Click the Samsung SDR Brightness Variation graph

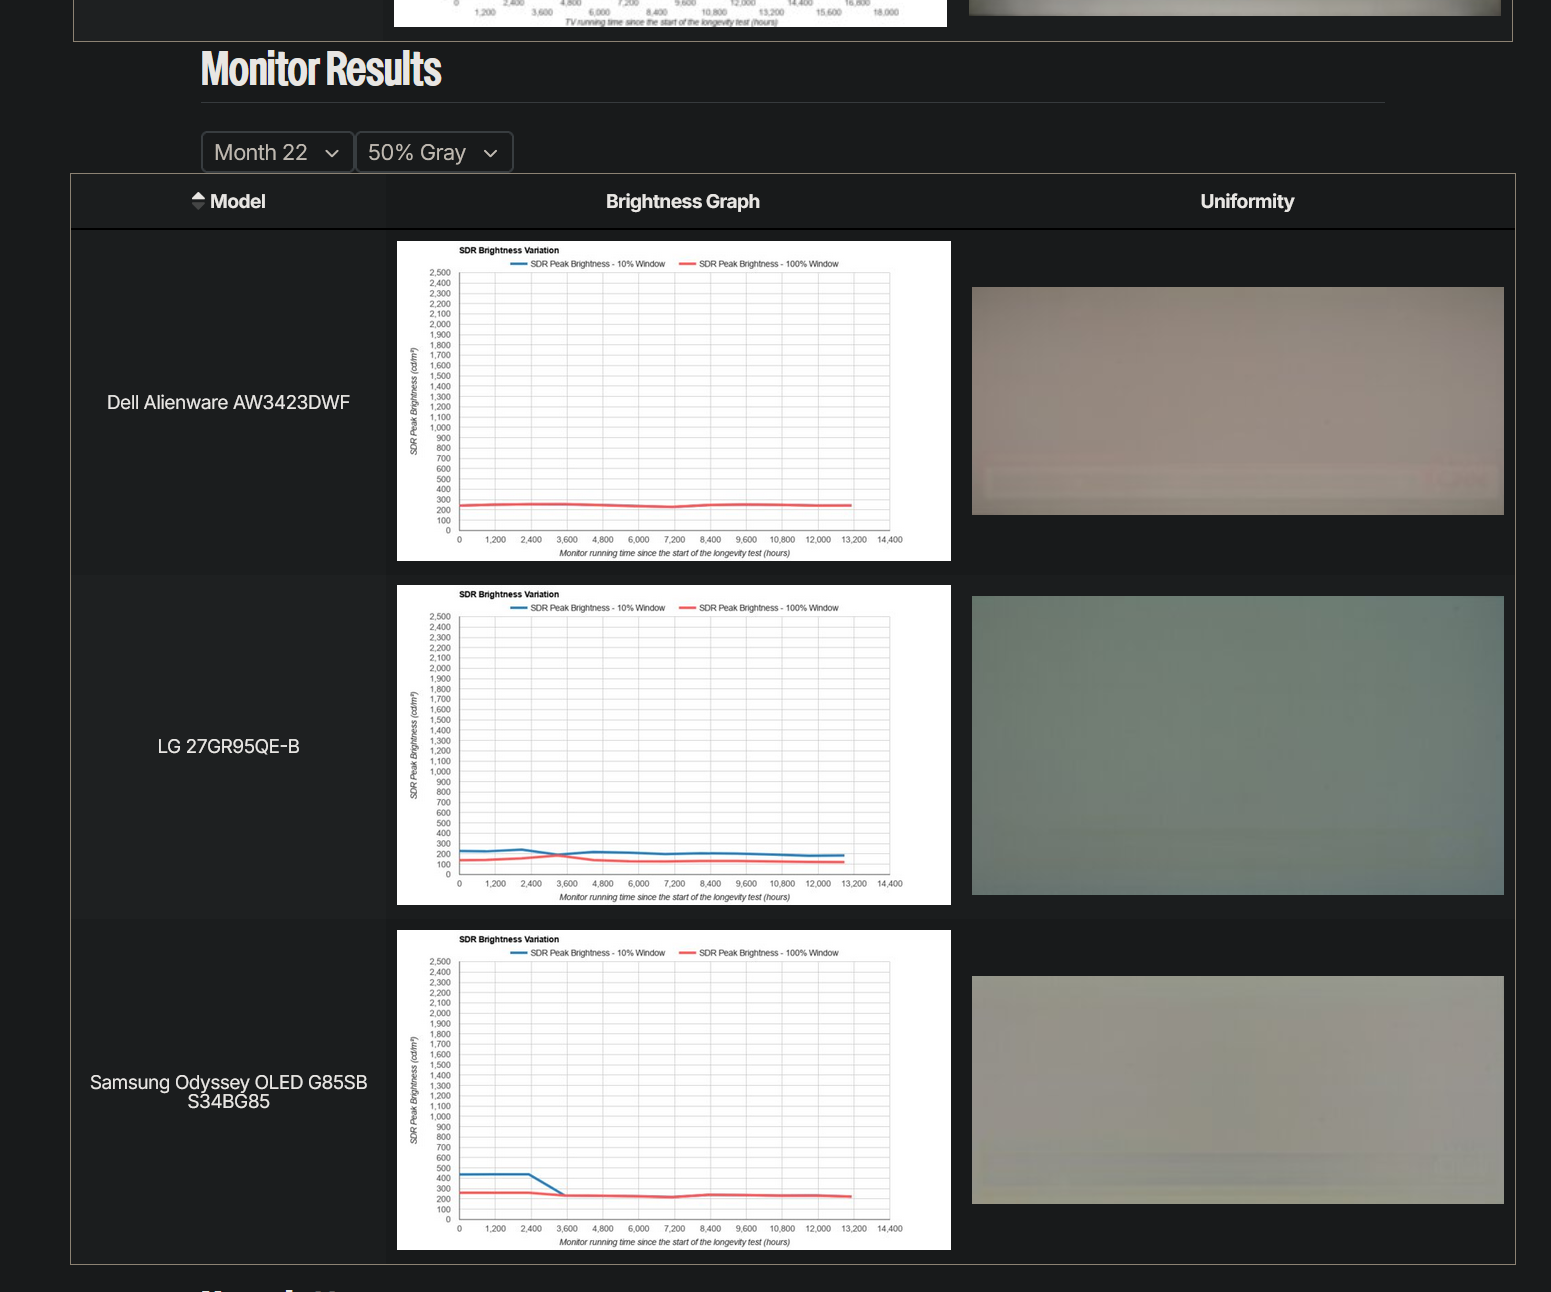(673, 1090)
